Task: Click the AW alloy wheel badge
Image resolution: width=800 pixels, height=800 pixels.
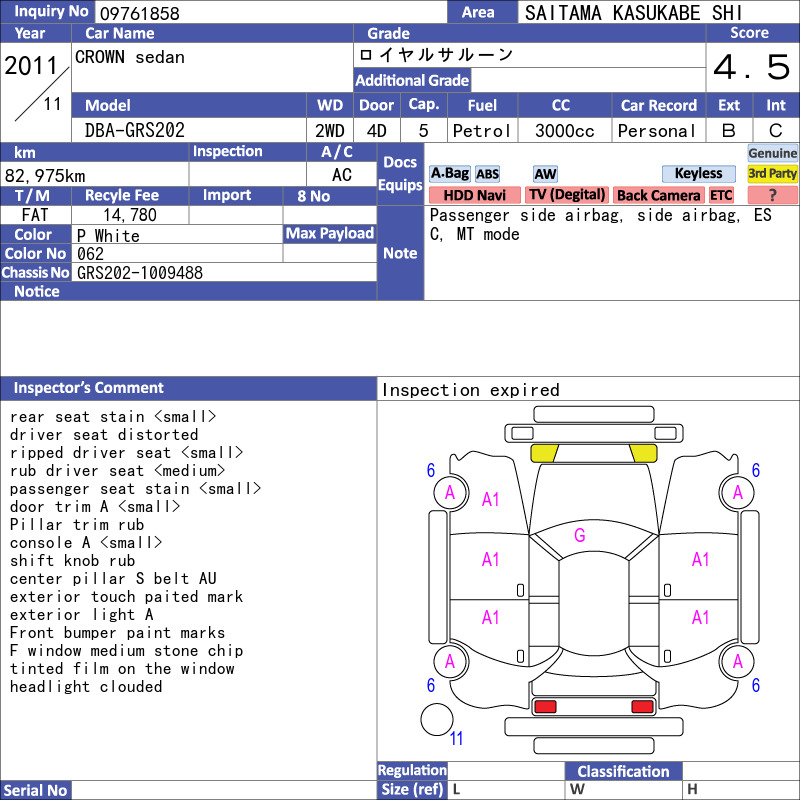Action: tap(545, 174)
